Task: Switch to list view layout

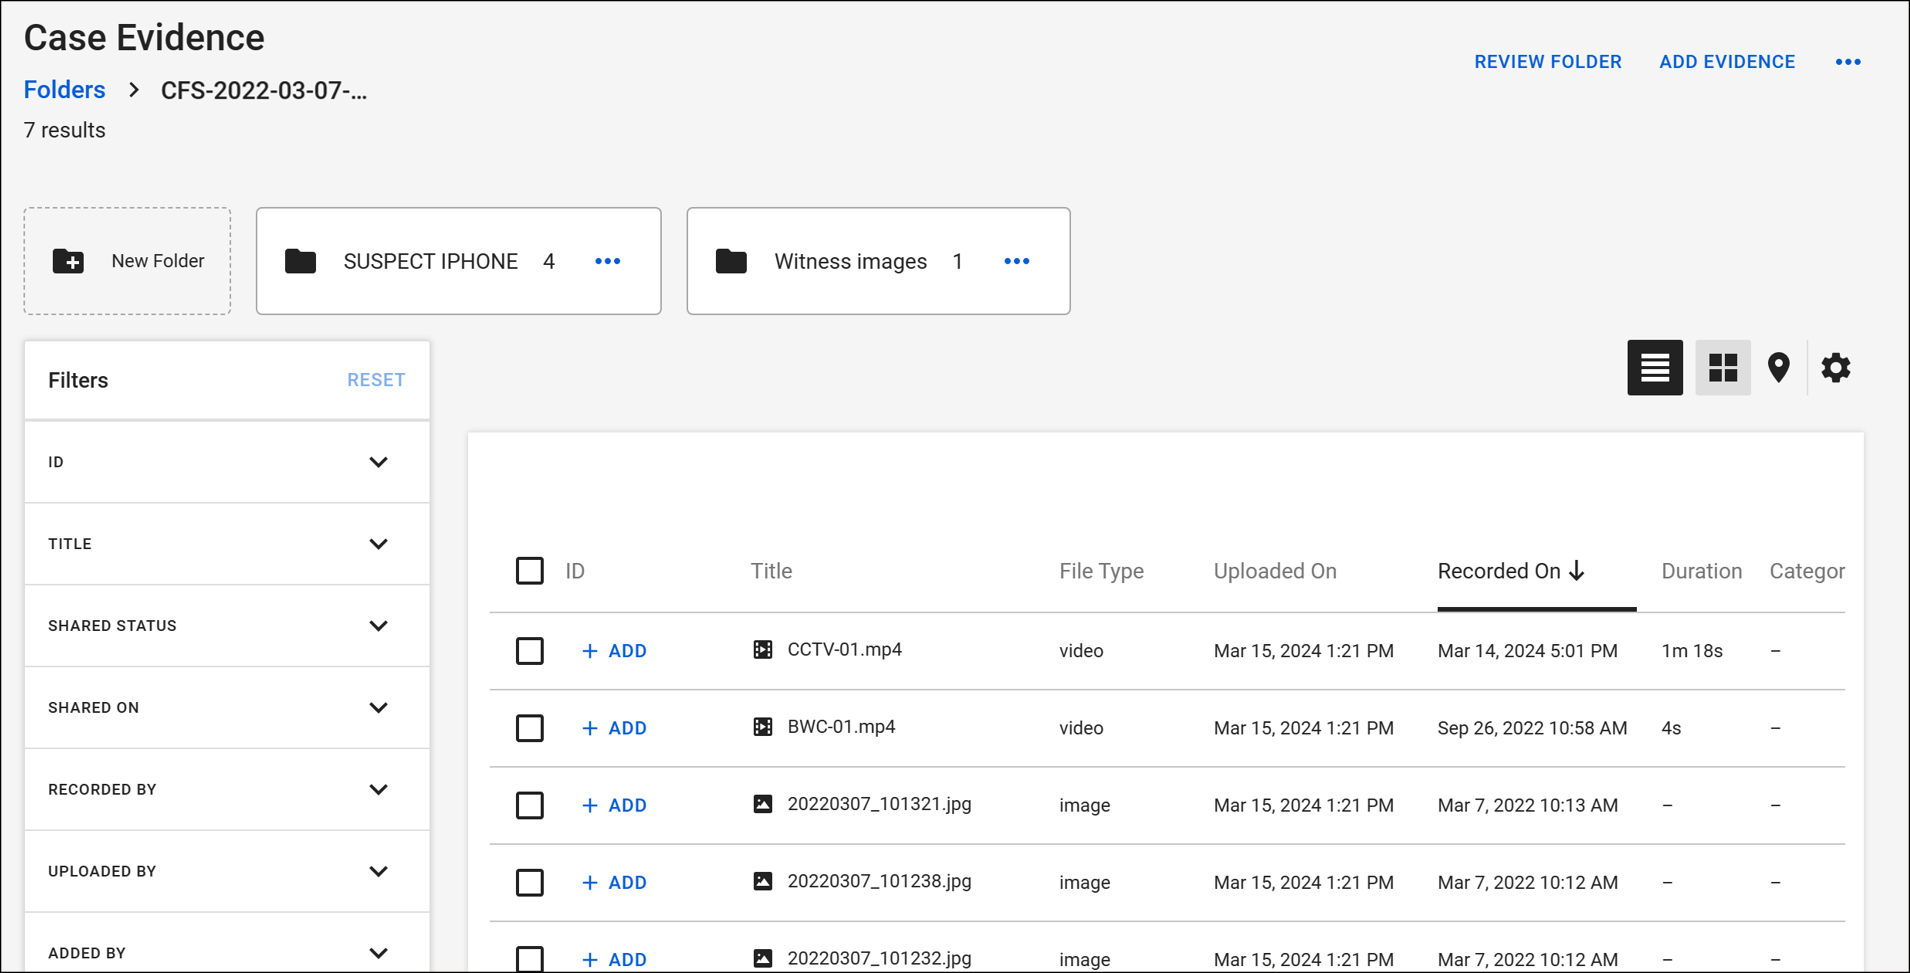Action: 1654,367
